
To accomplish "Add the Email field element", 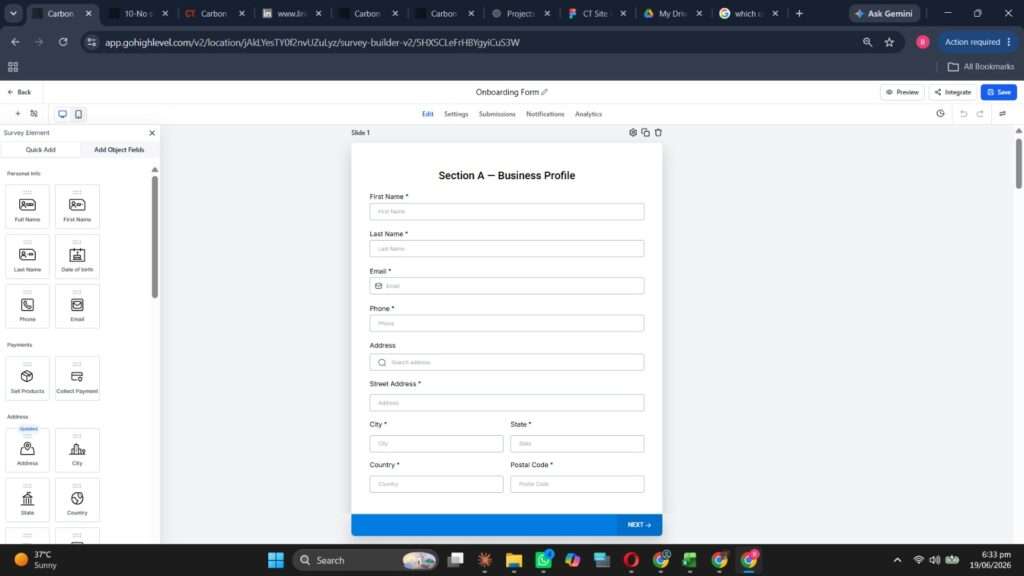I will pyautogui.click(x=77, y=306).
